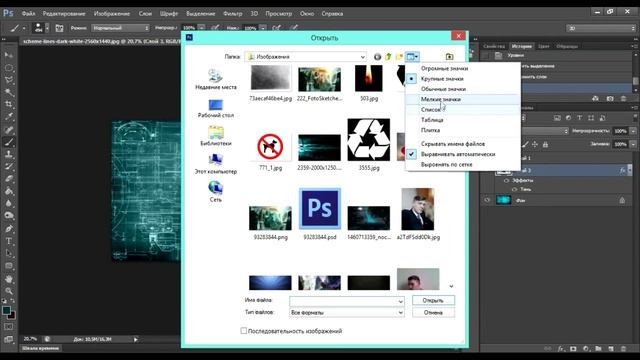Open the brush blend mode dropdown
The image size is (640, 360).
[x=120, y=28]
